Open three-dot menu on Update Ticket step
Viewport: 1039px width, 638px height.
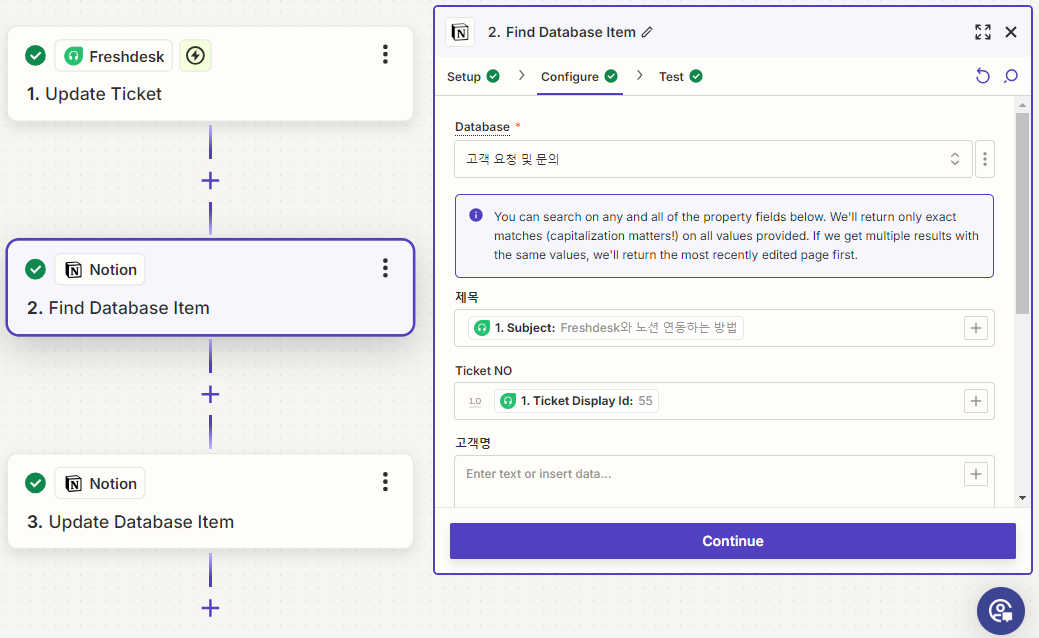click(385, 55)
